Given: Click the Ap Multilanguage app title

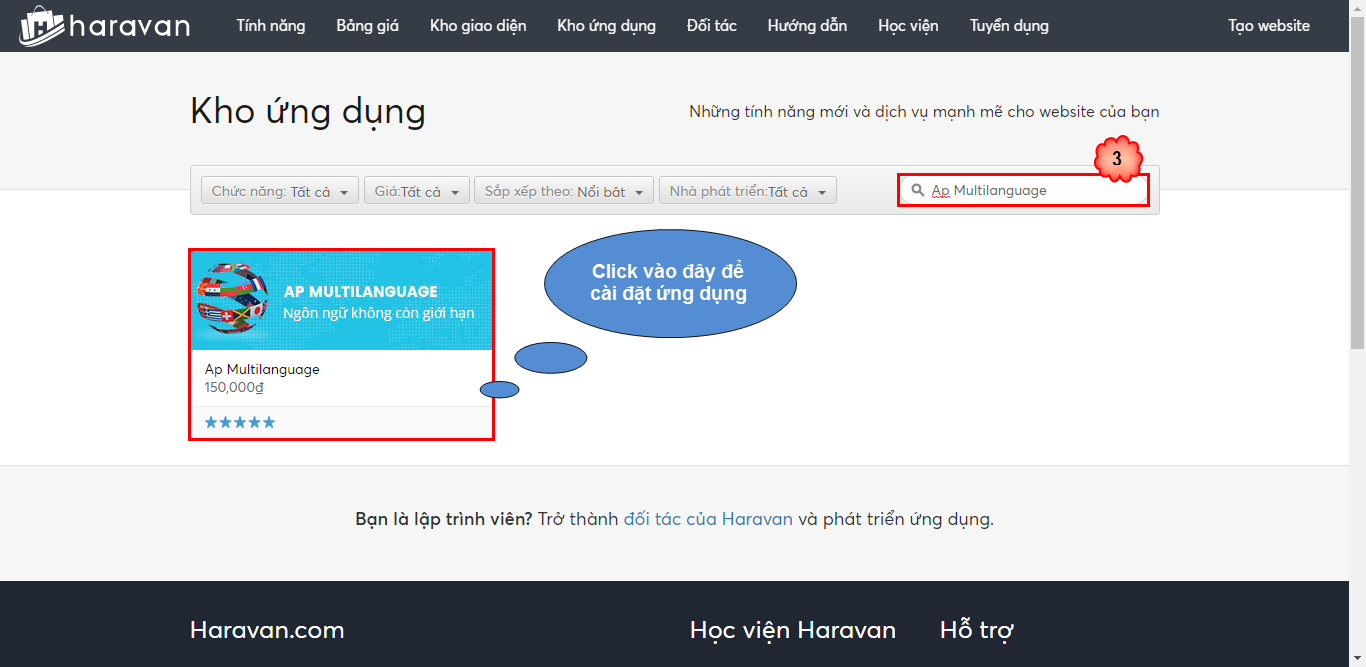Looking at the screenshot, I should pyautogui.click(x=262, y=369).
